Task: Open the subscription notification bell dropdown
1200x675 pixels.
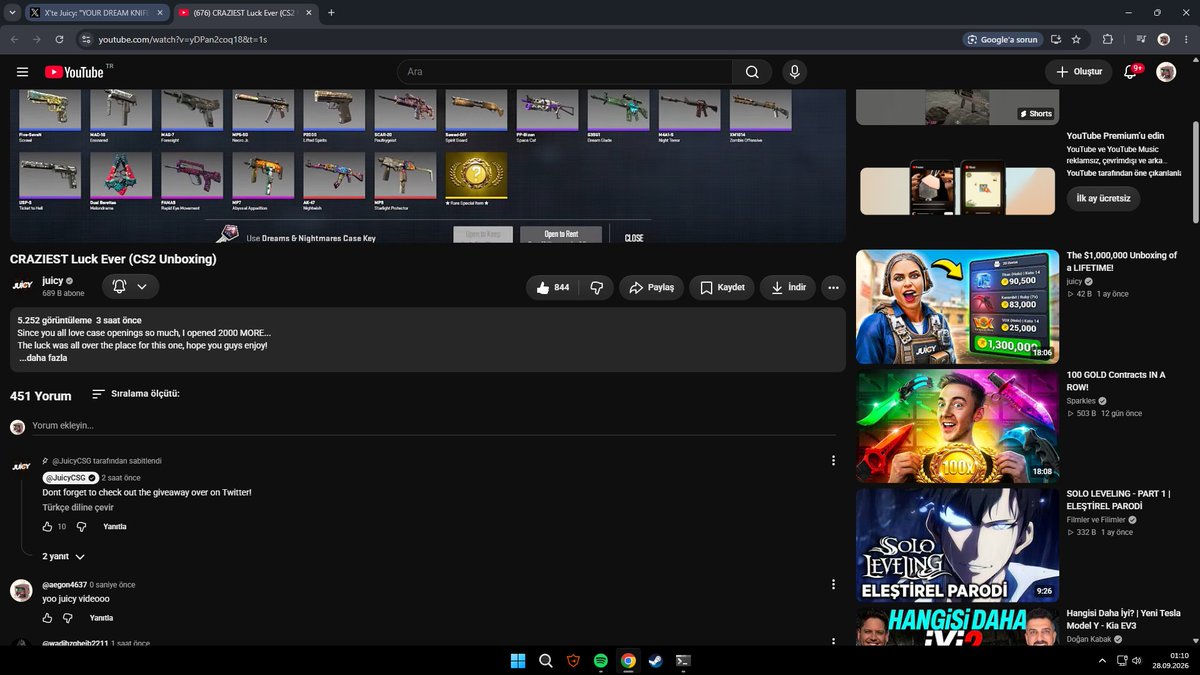Action: coord(131,287)
